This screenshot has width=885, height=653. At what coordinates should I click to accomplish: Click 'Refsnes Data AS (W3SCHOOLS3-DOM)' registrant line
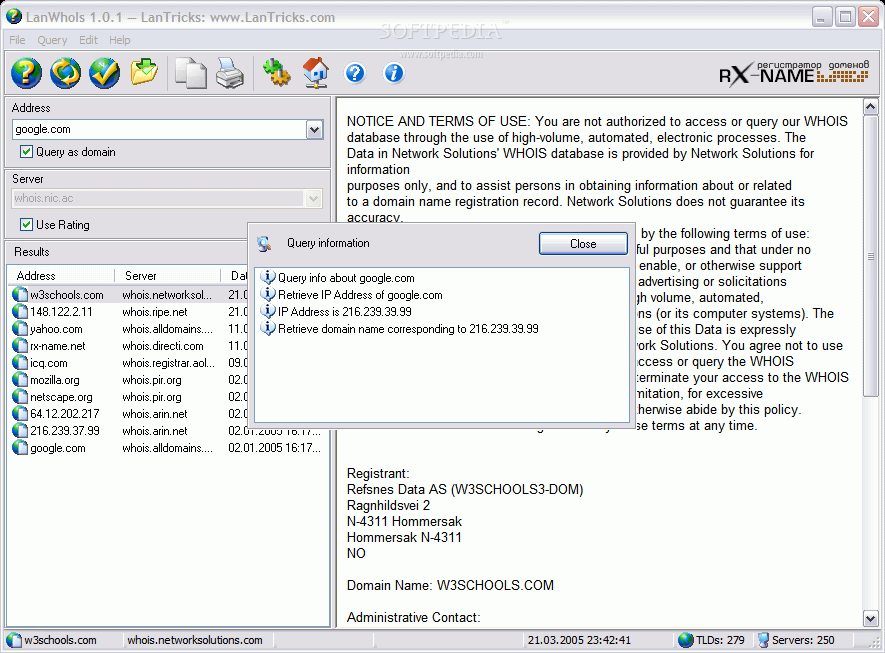tap(465, 489)
